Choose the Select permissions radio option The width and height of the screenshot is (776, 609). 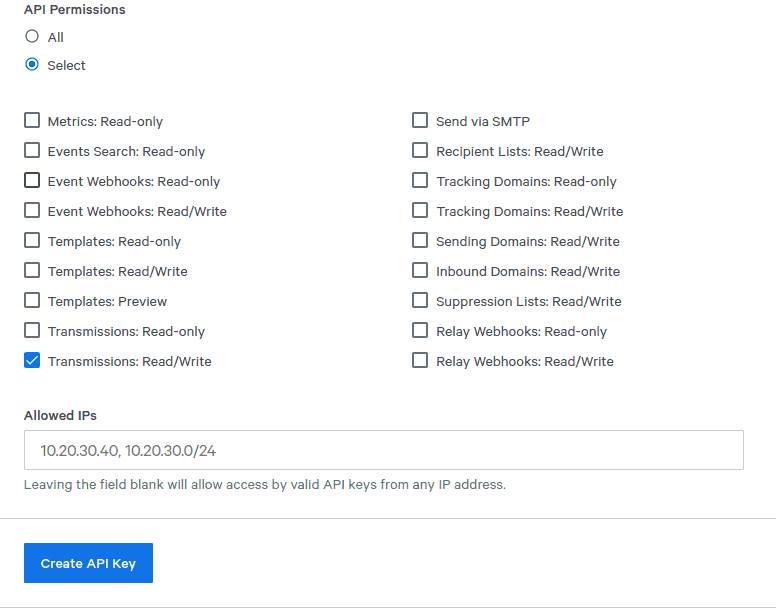(x=32, y=65)
